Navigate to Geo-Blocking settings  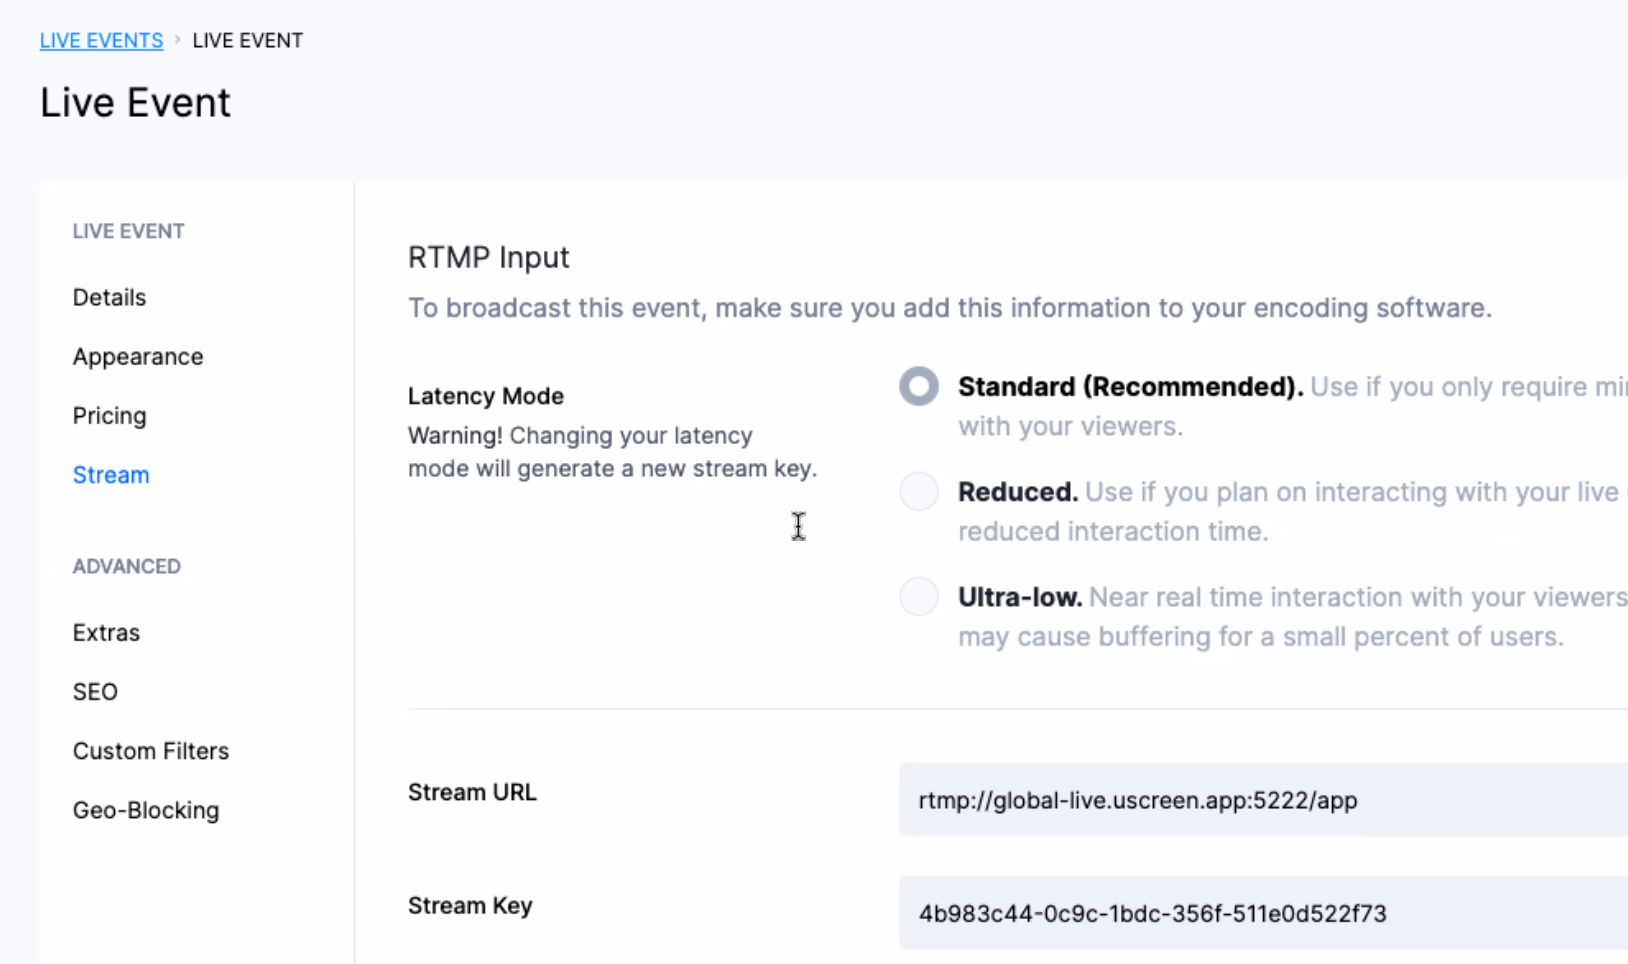pyautogui.click(x=146, y=810)
